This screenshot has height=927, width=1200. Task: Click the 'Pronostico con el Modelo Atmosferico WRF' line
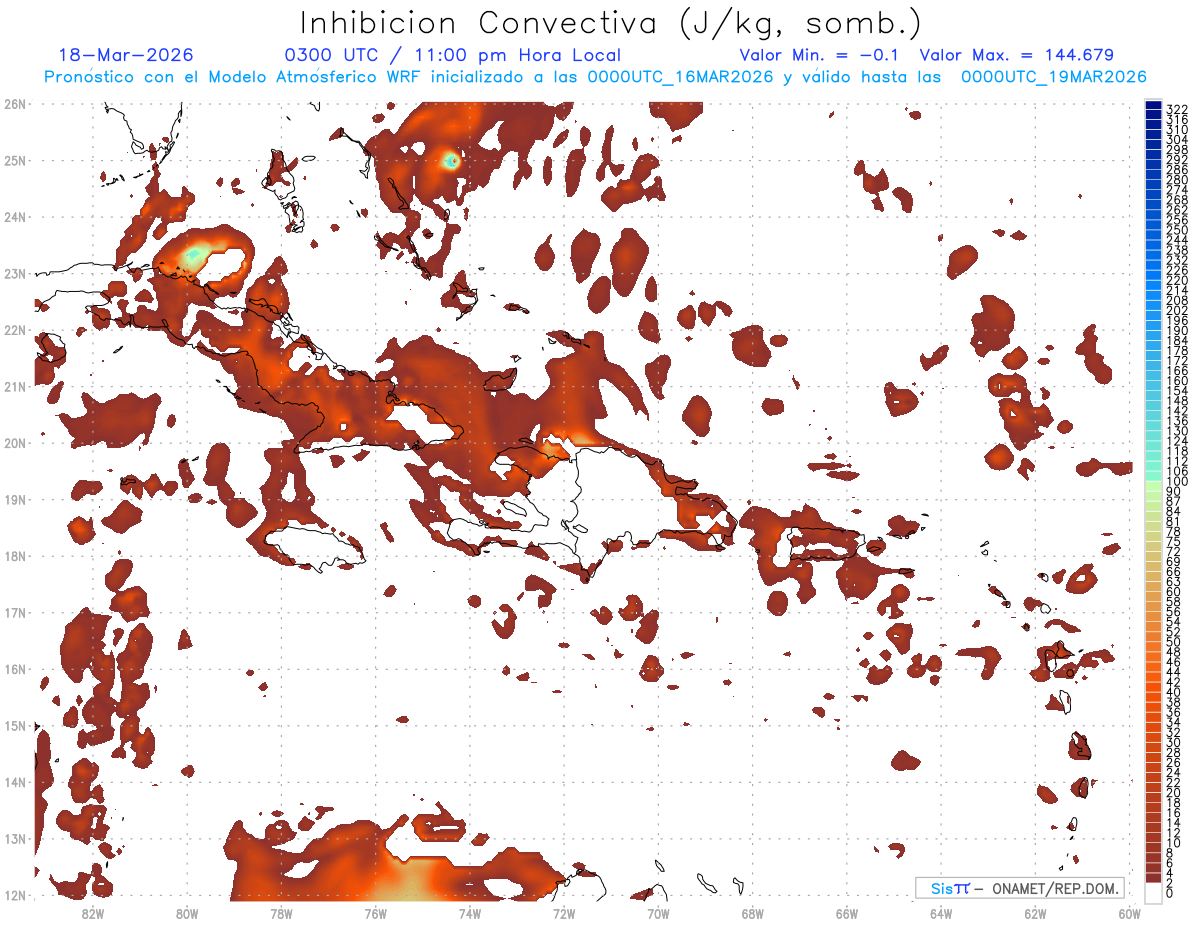point(595,77)
